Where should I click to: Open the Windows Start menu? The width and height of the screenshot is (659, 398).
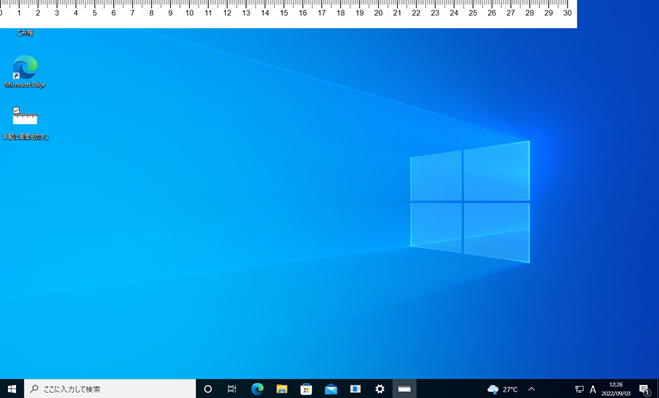(12, 389)
